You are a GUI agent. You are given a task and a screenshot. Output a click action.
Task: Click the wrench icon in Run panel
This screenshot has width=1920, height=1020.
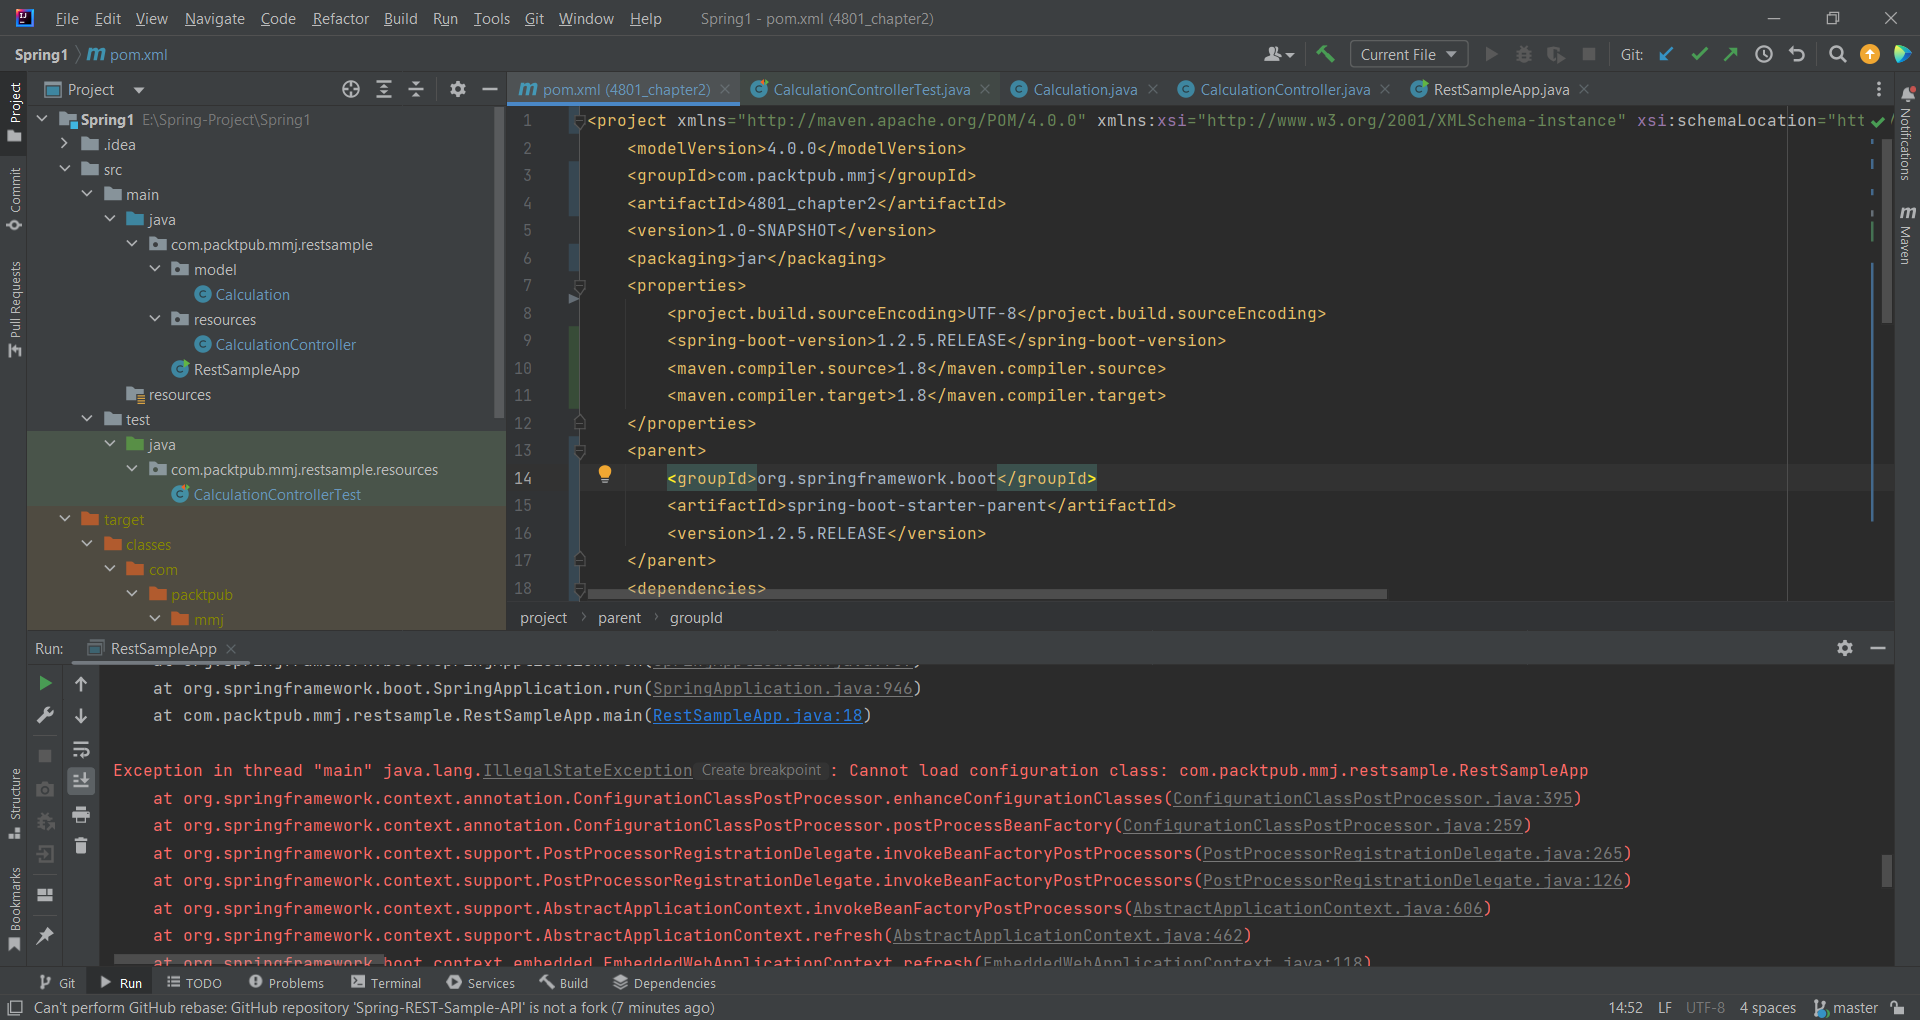coord(45,715)
